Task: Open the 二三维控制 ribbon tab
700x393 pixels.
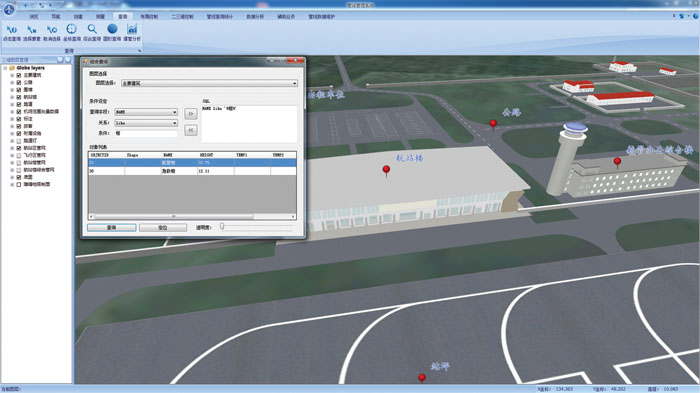Action: pos(183,17)
